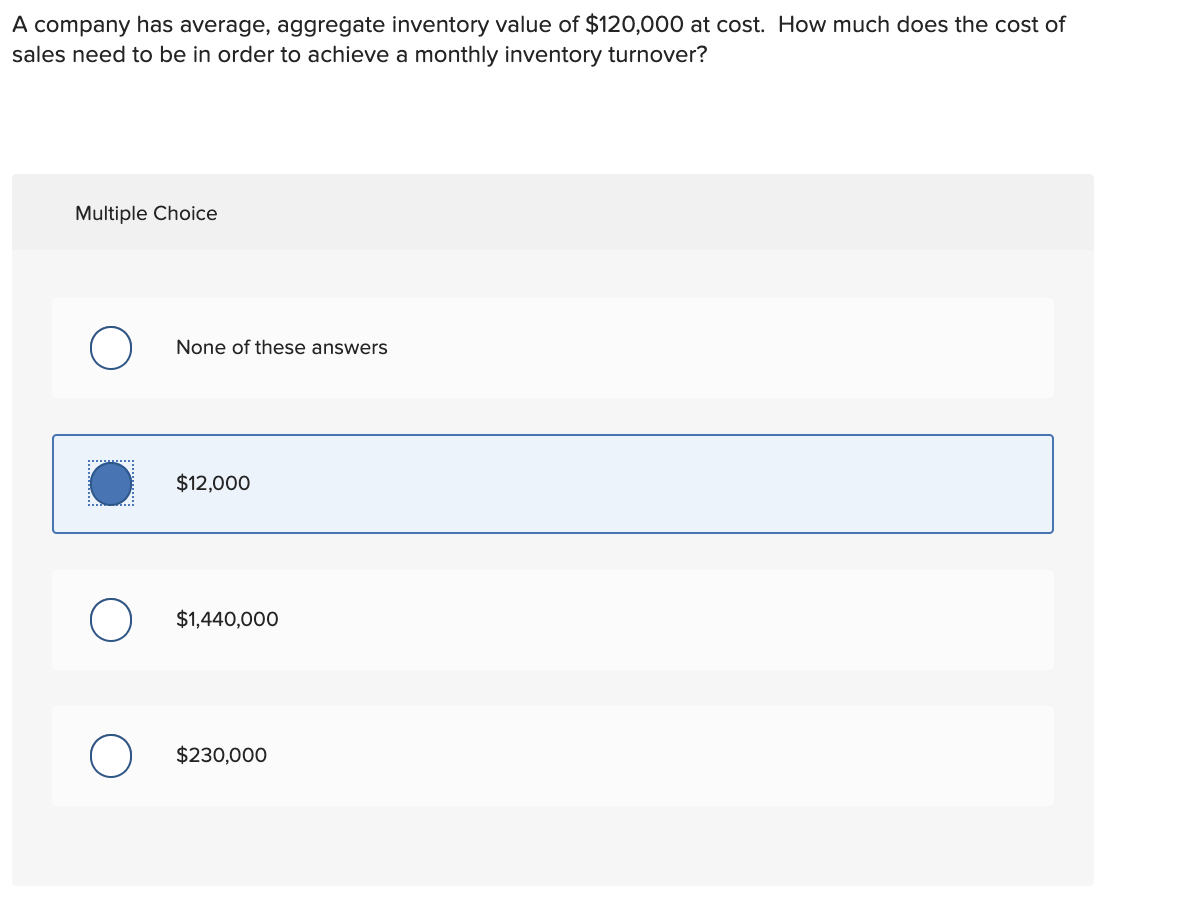This screenshot has height=916, width=1182.
Task: Click the empty radio circle beside $1,440,000
Action: [110, 620]
